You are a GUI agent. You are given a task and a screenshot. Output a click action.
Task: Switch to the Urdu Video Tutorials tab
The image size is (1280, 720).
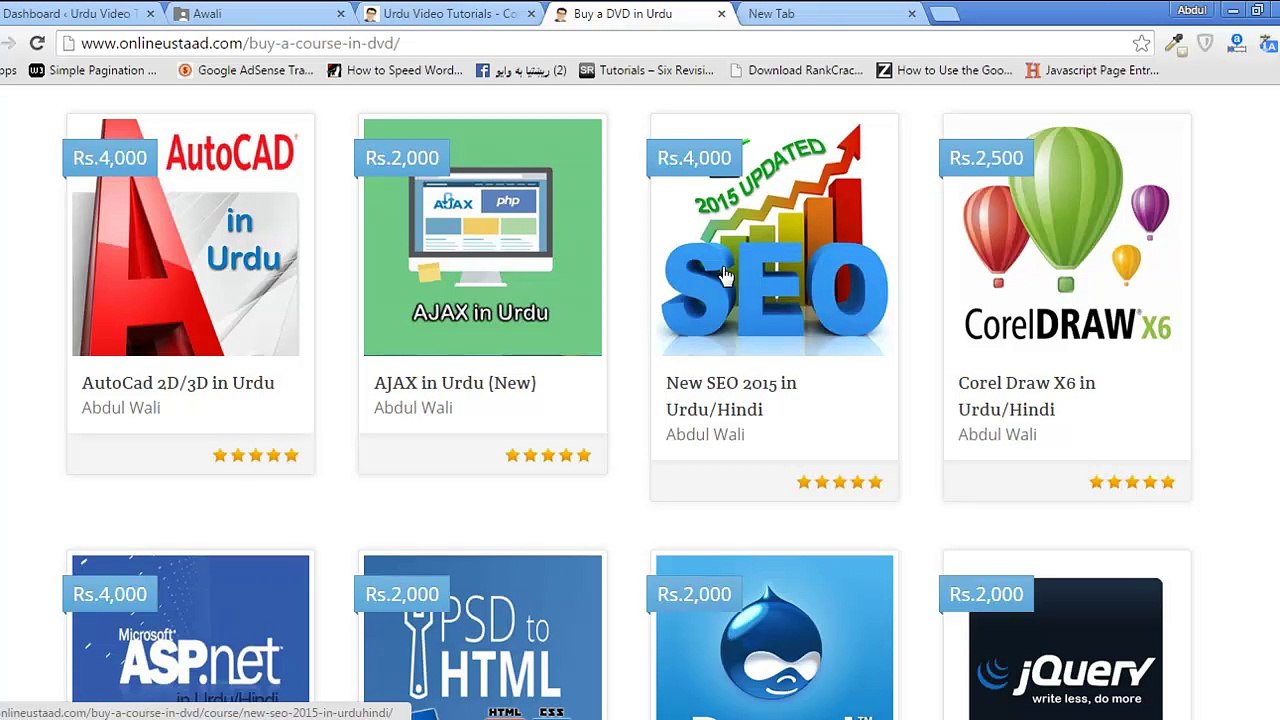tap(448, 14)
